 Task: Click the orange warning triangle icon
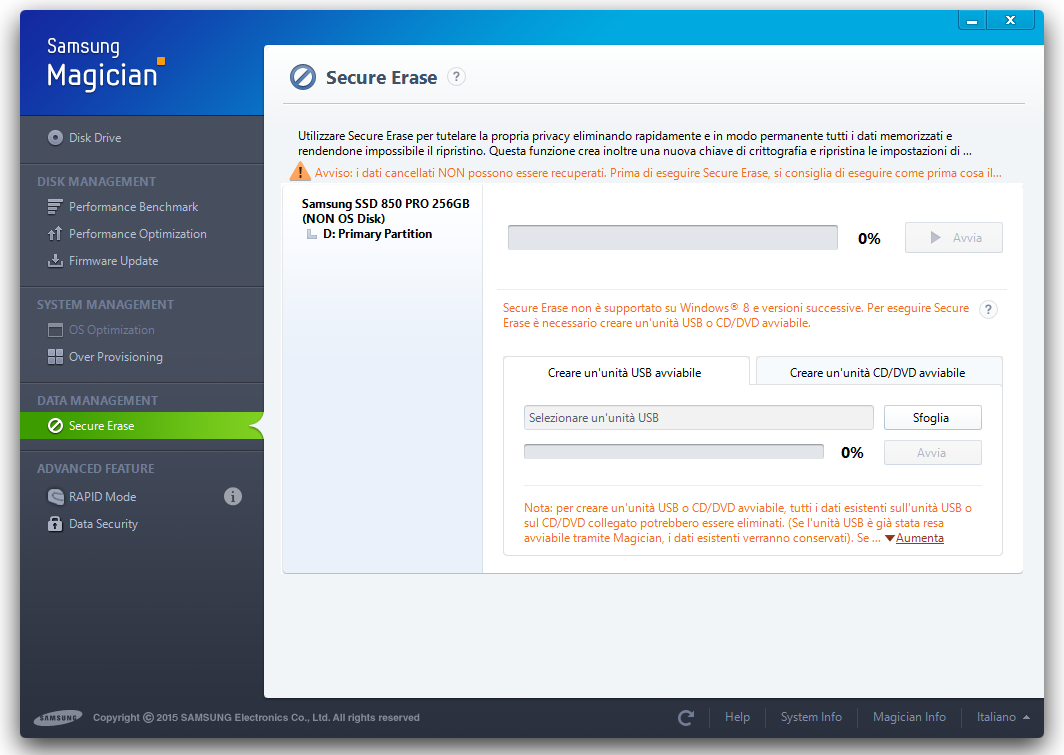(300, 172)
